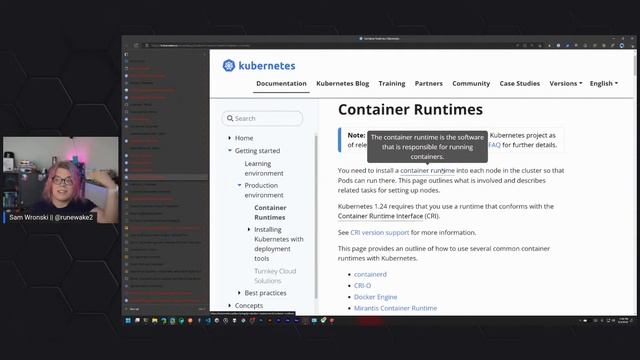Follow the containerd link

click(370, 274)
